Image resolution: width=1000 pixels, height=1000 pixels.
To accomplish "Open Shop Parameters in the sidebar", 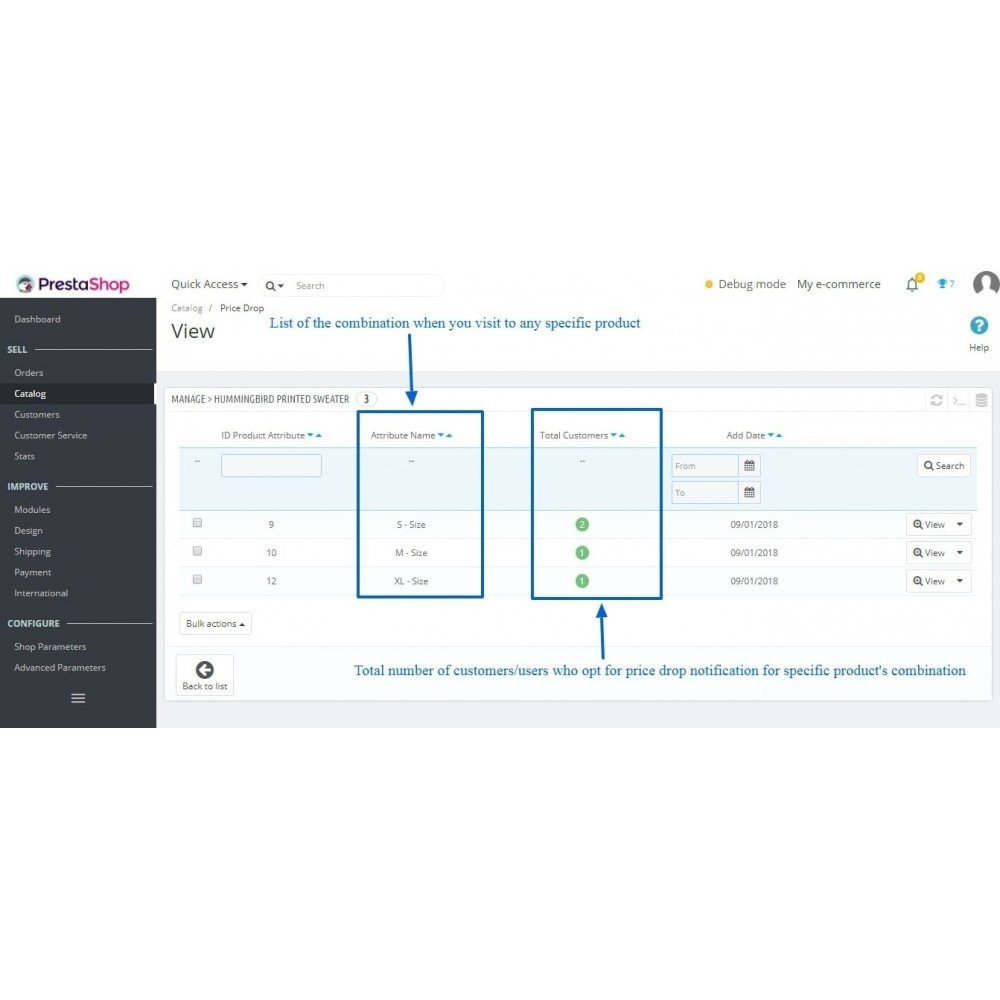I will click(x=50, y=647).
